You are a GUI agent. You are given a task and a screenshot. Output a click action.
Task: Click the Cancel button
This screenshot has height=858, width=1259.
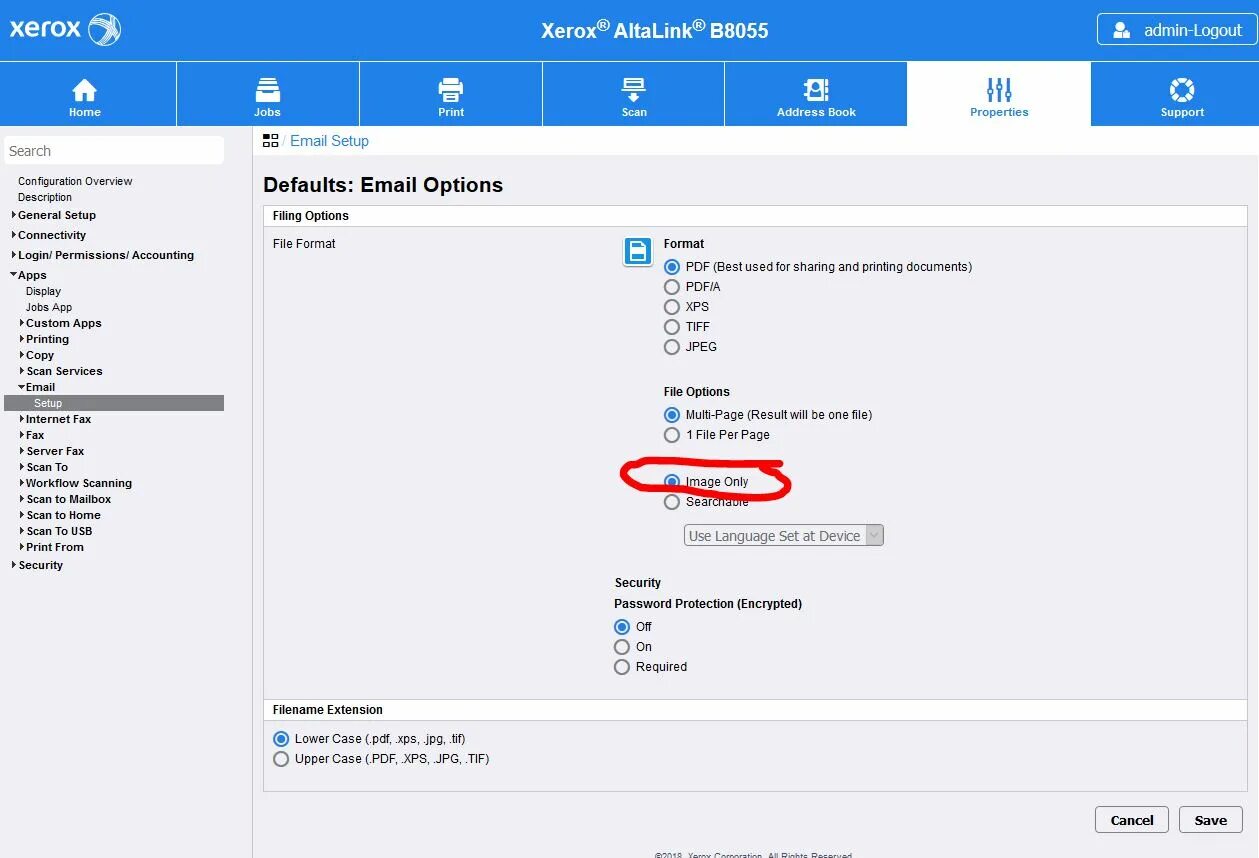point(1132,820)
